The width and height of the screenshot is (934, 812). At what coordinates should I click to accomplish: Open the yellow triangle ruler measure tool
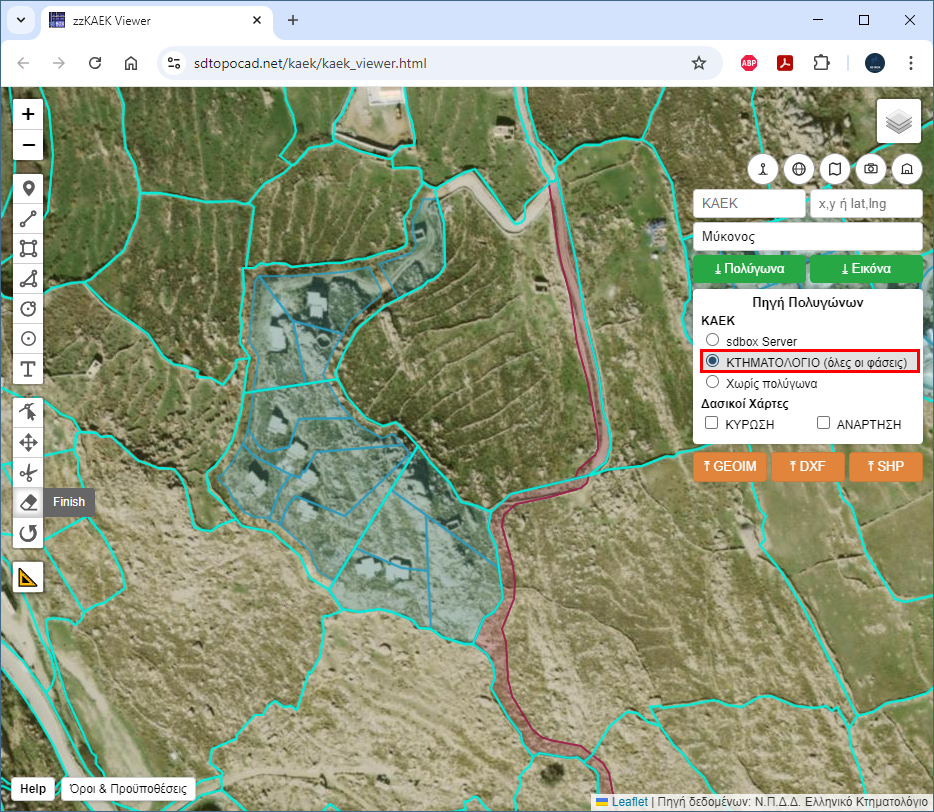[28, 577]
